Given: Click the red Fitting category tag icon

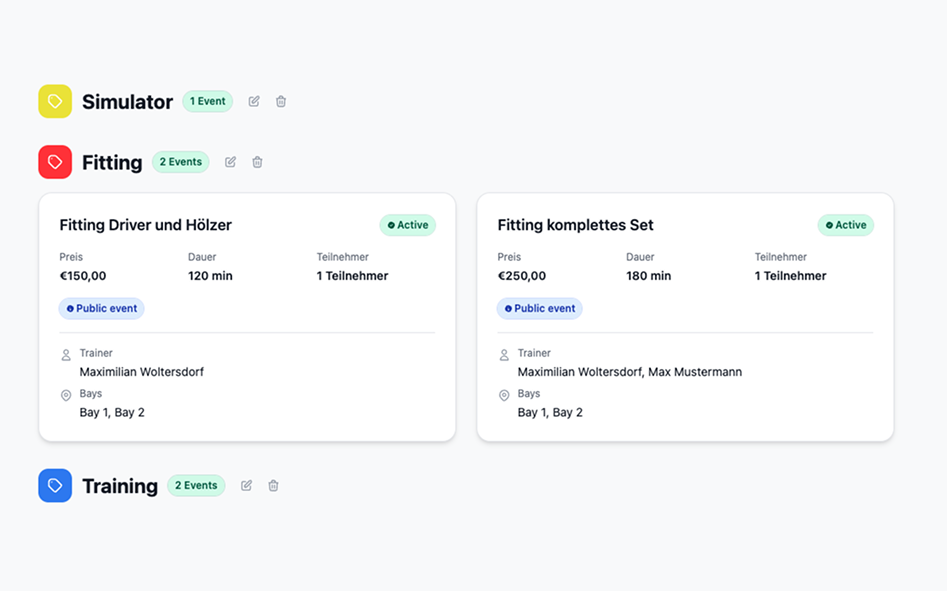Looking at the screenshot, I should coord(55,162).
